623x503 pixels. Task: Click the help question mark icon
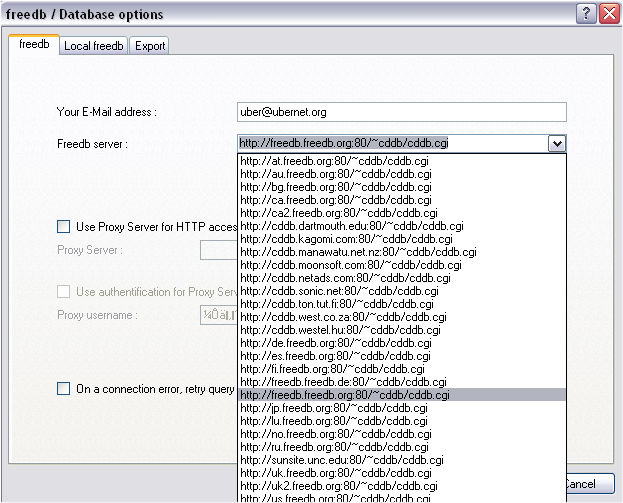coord(587,14)
